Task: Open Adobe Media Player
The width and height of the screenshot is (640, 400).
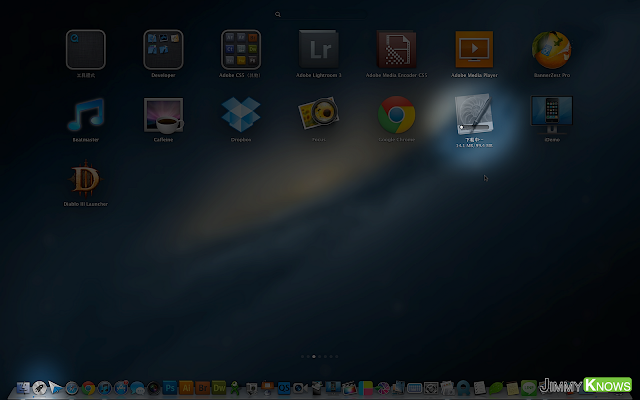Action: [474, 49]
